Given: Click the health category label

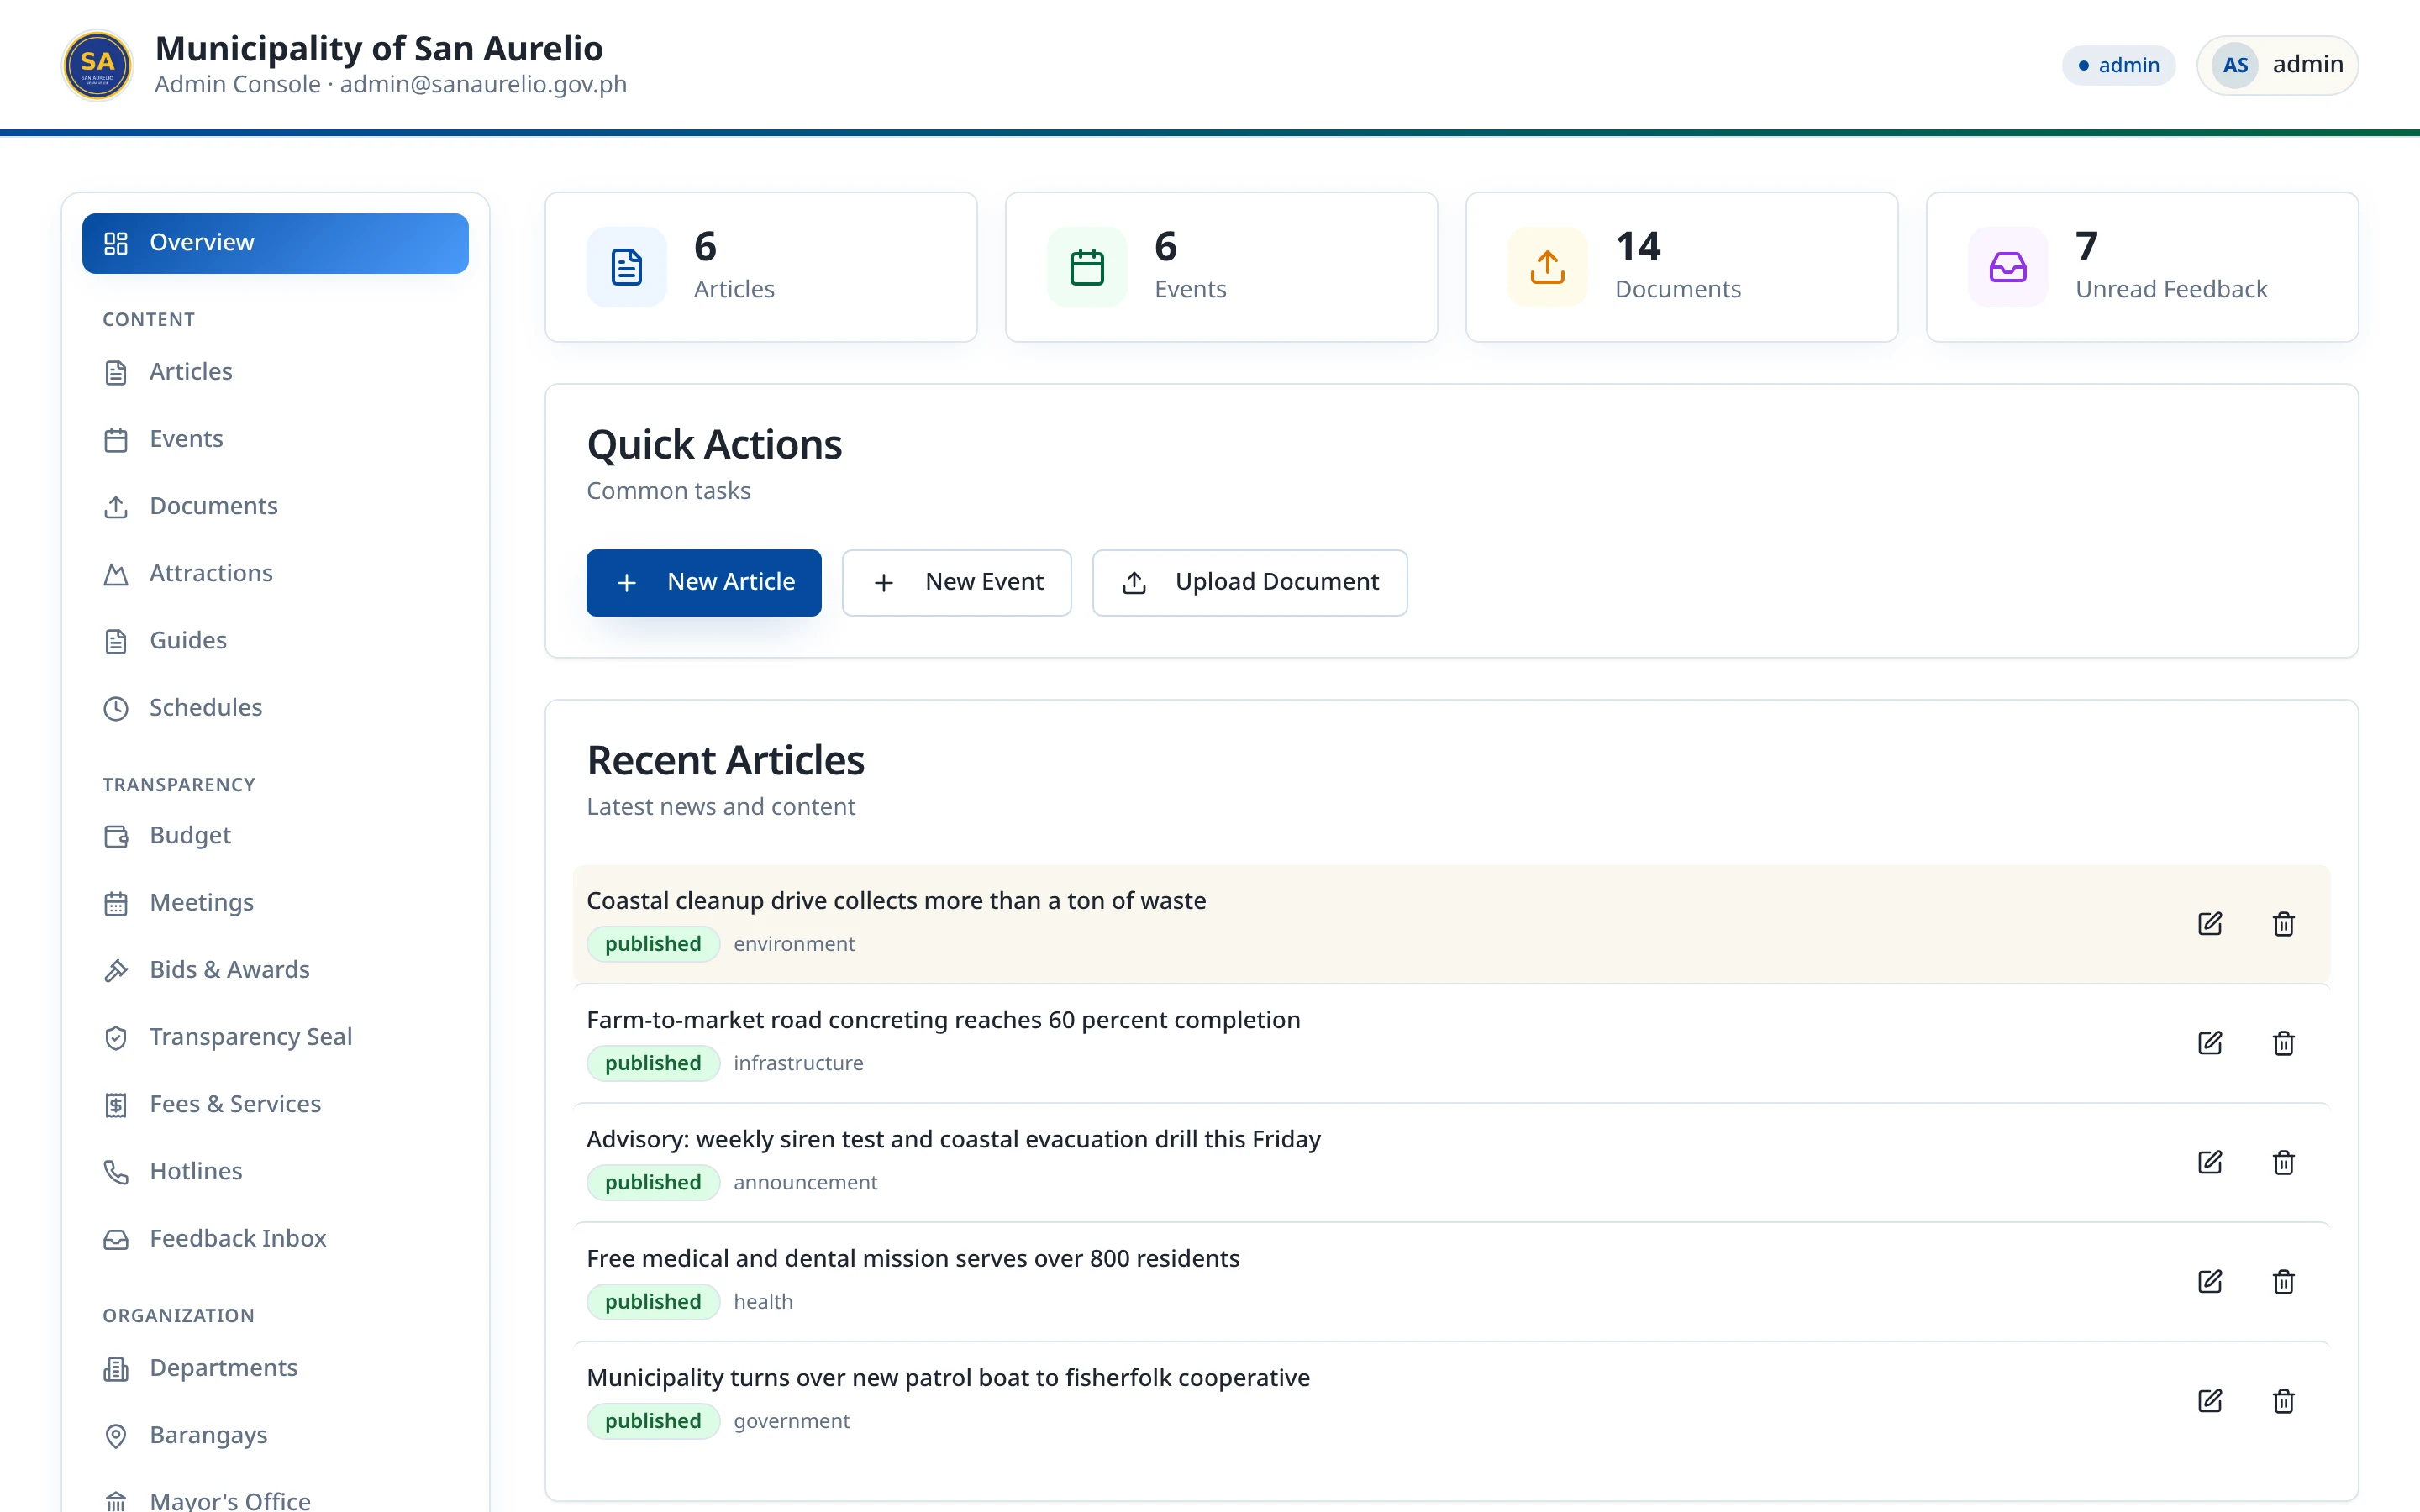Looking at the screenshot, I should click(763, 1301).
